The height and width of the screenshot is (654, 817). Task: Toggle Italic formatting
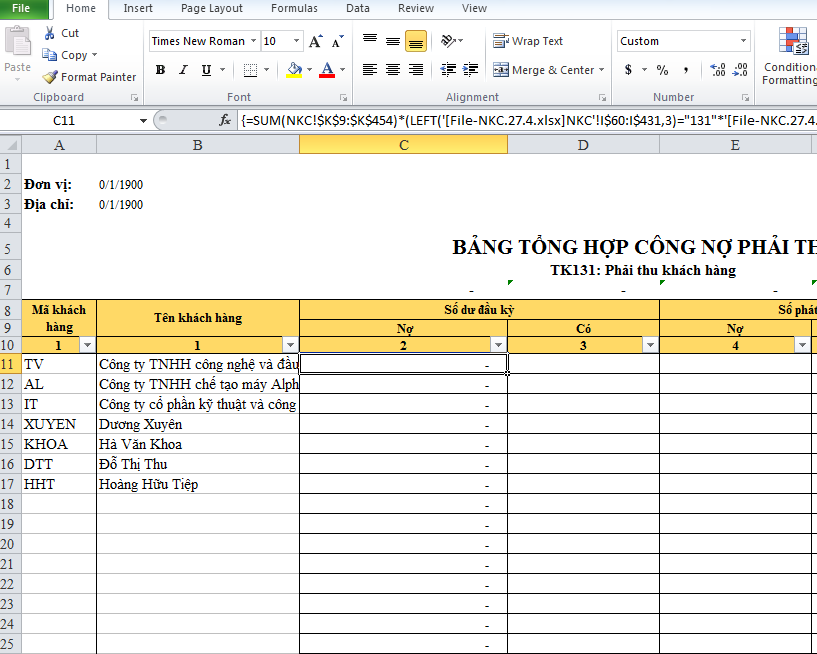click(183, 70)
